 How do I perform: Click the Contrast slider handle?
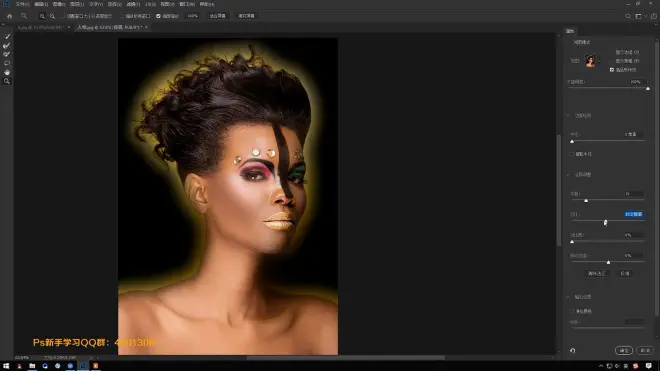tap(572, 242)
